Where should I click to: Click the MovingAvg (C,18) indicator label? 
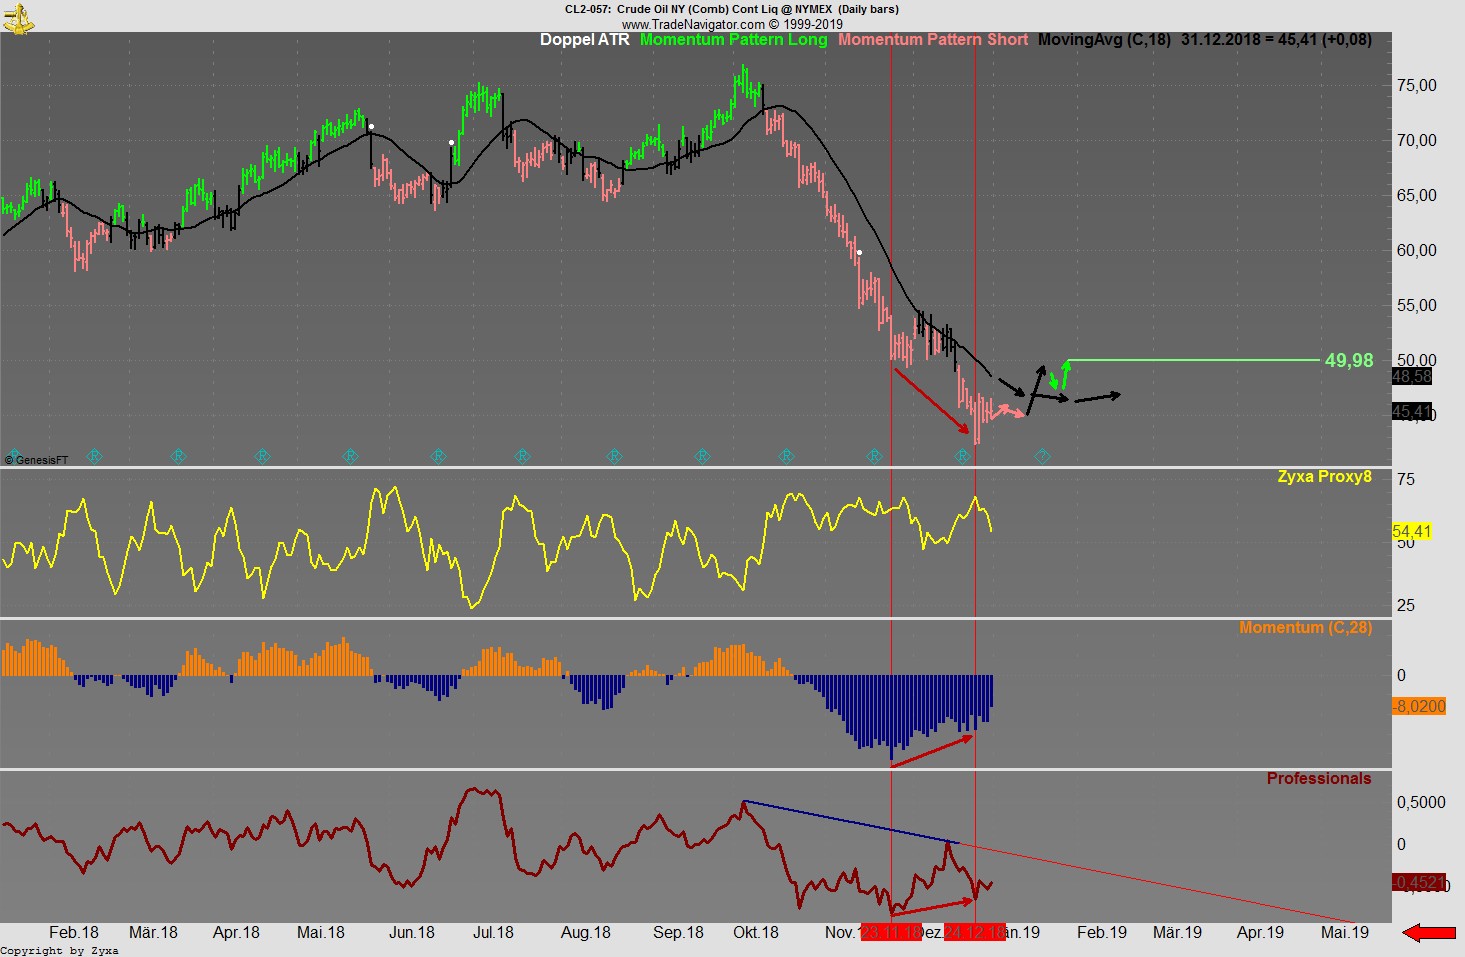(1103, 40)
